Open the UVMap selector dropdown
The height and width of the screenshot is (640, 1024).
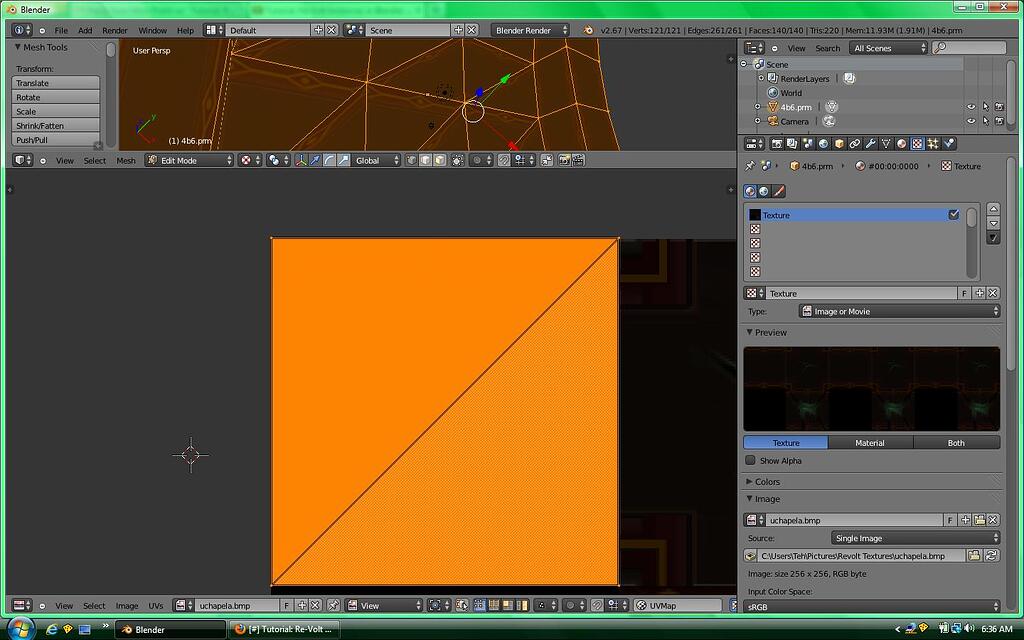(678, 605)
